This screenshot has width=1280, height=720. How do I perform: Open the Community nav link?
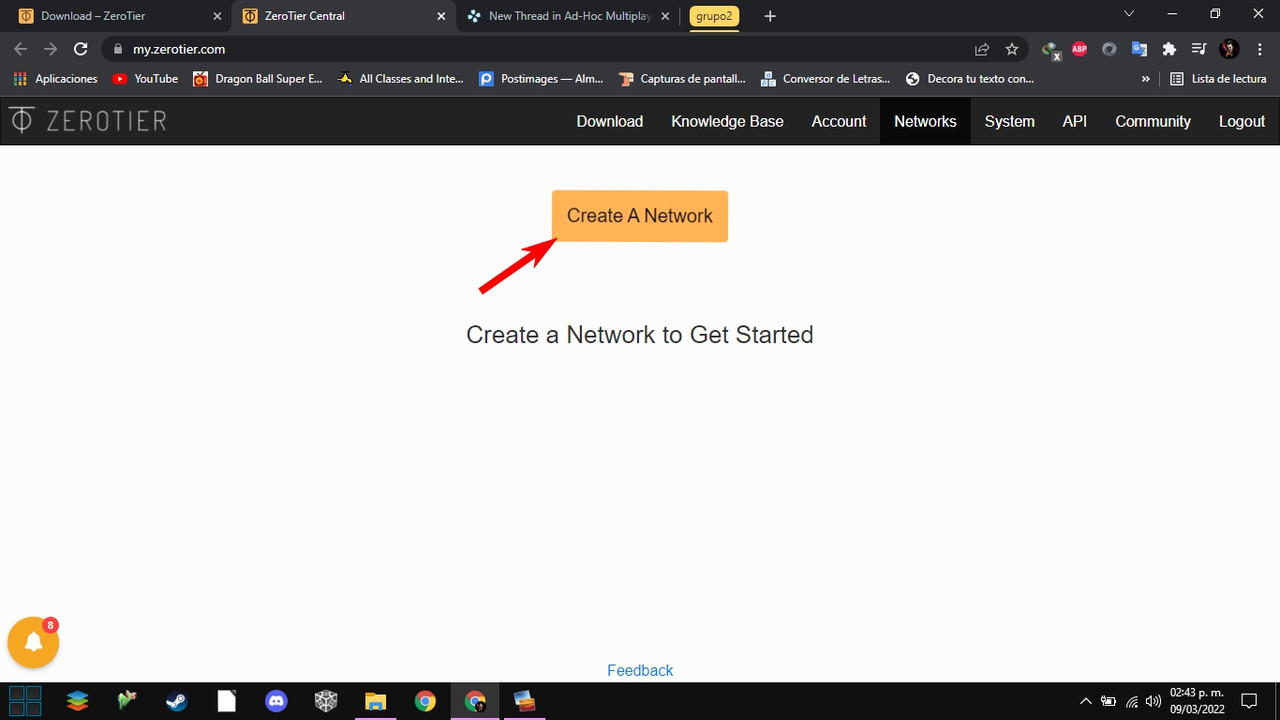pyautogui.click(x=1153, y=121)
